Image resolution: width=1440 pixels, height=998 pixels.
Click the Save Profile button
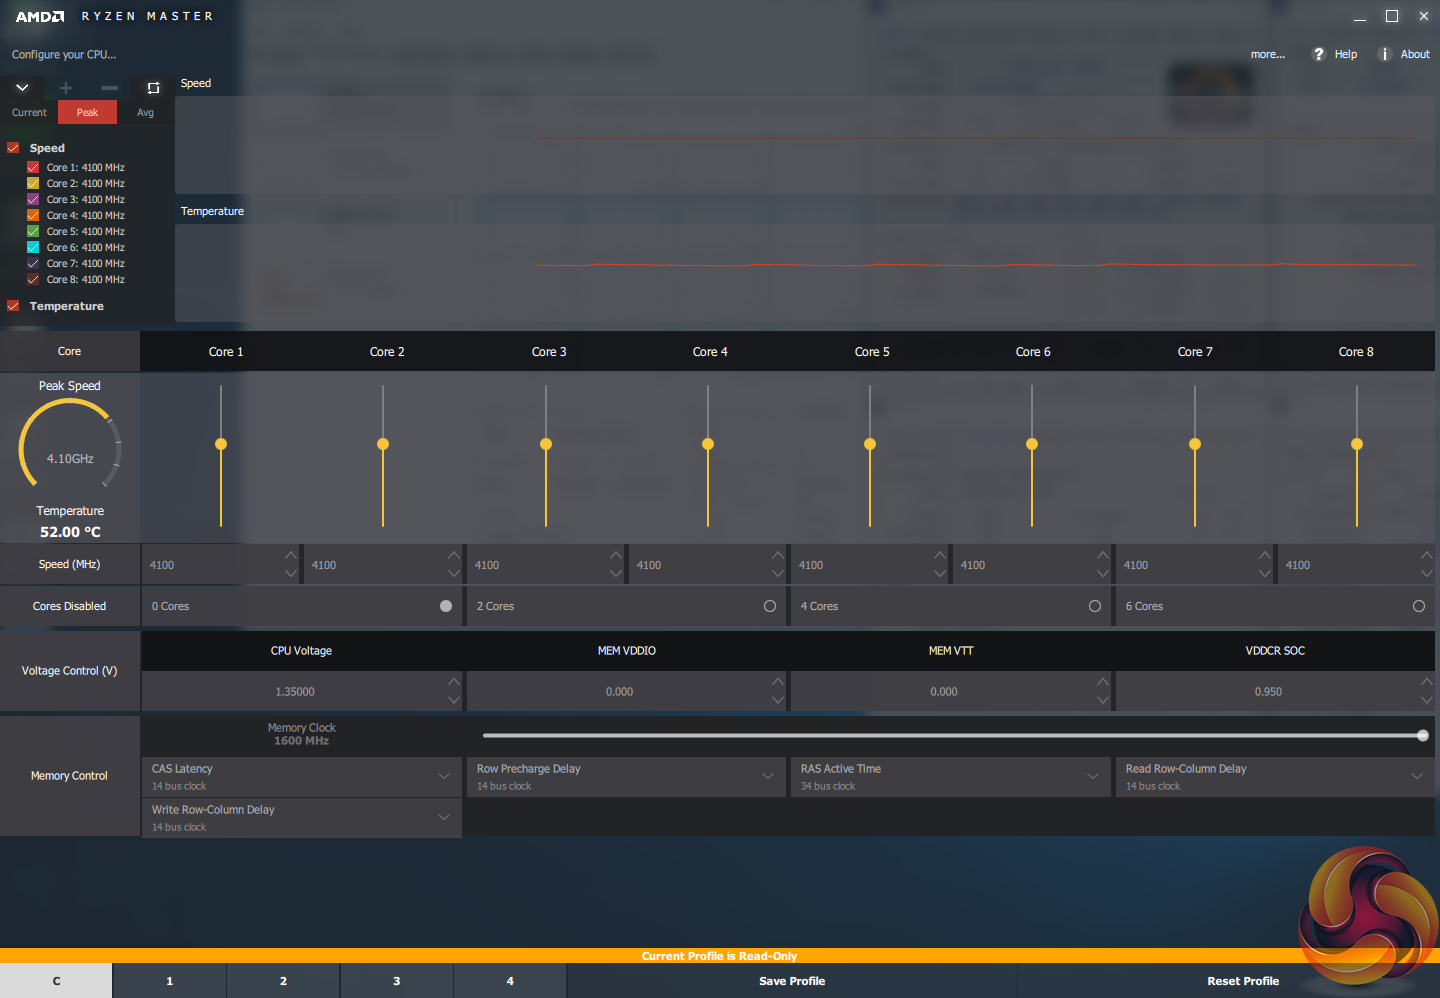pyautogui.click(x=791, y=981)
